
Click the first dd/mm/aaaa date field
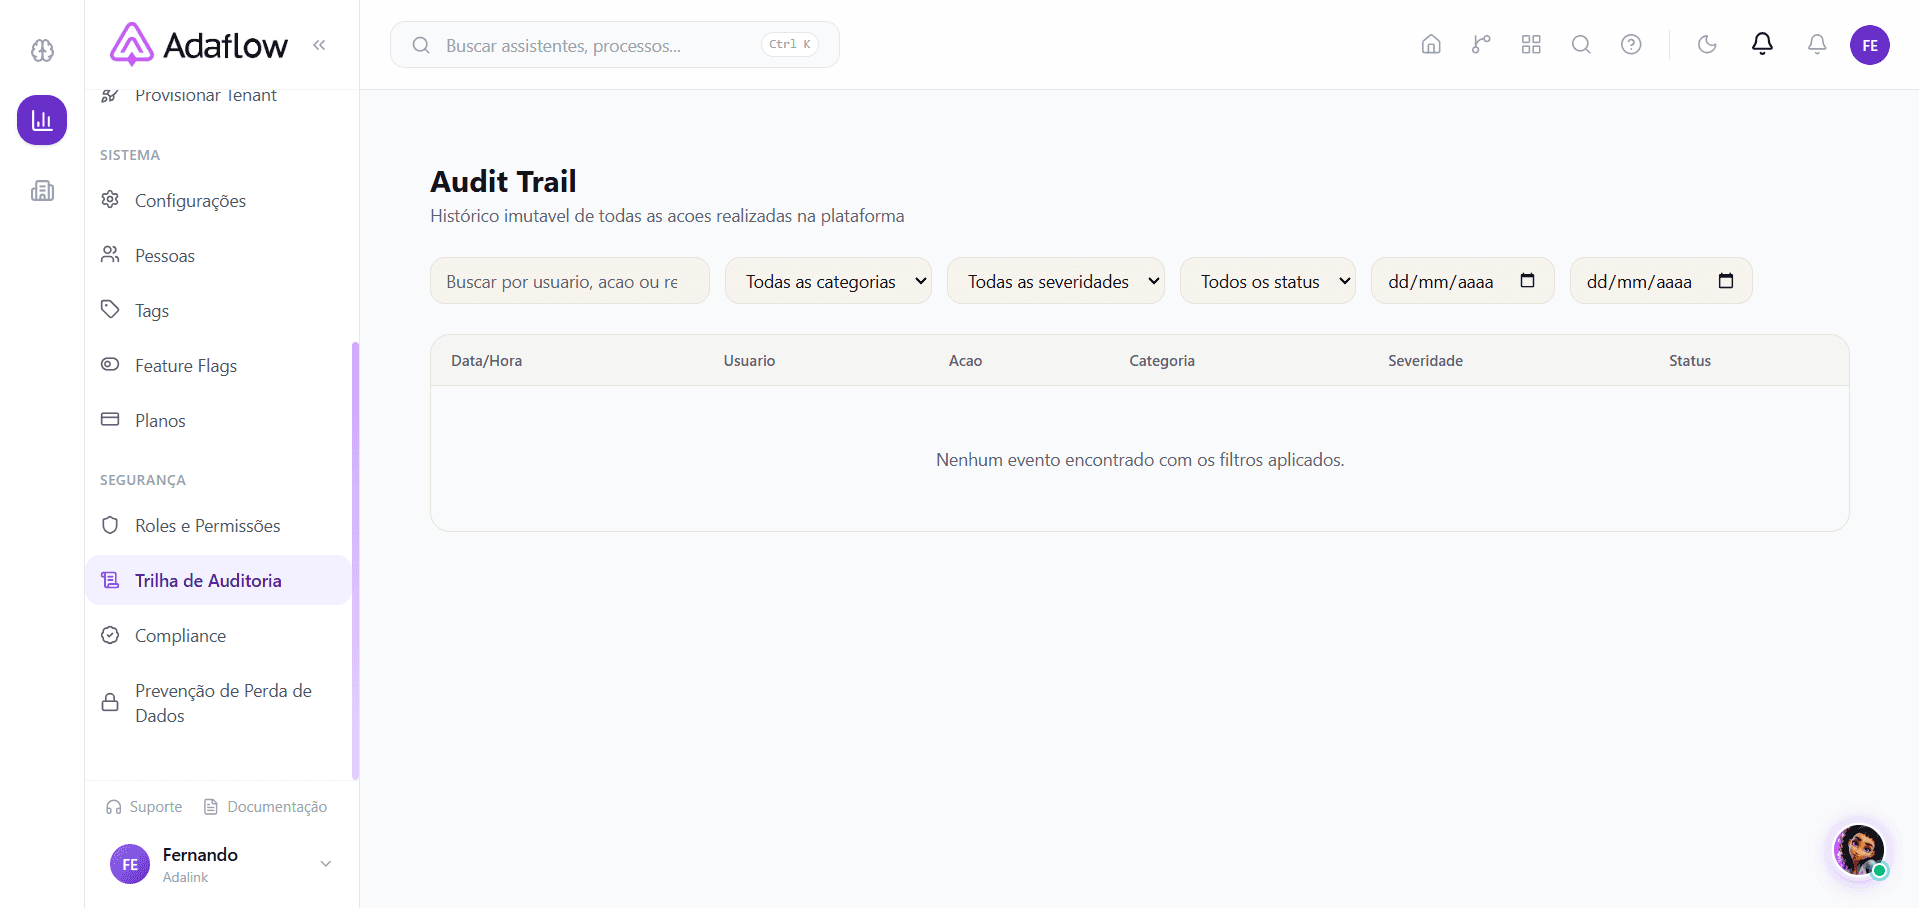tap(1462, 281)
